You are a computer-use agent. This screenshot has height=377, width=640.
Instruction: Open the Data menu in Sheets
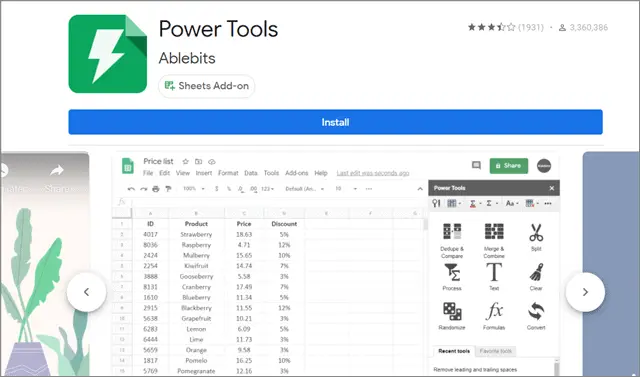251,173
